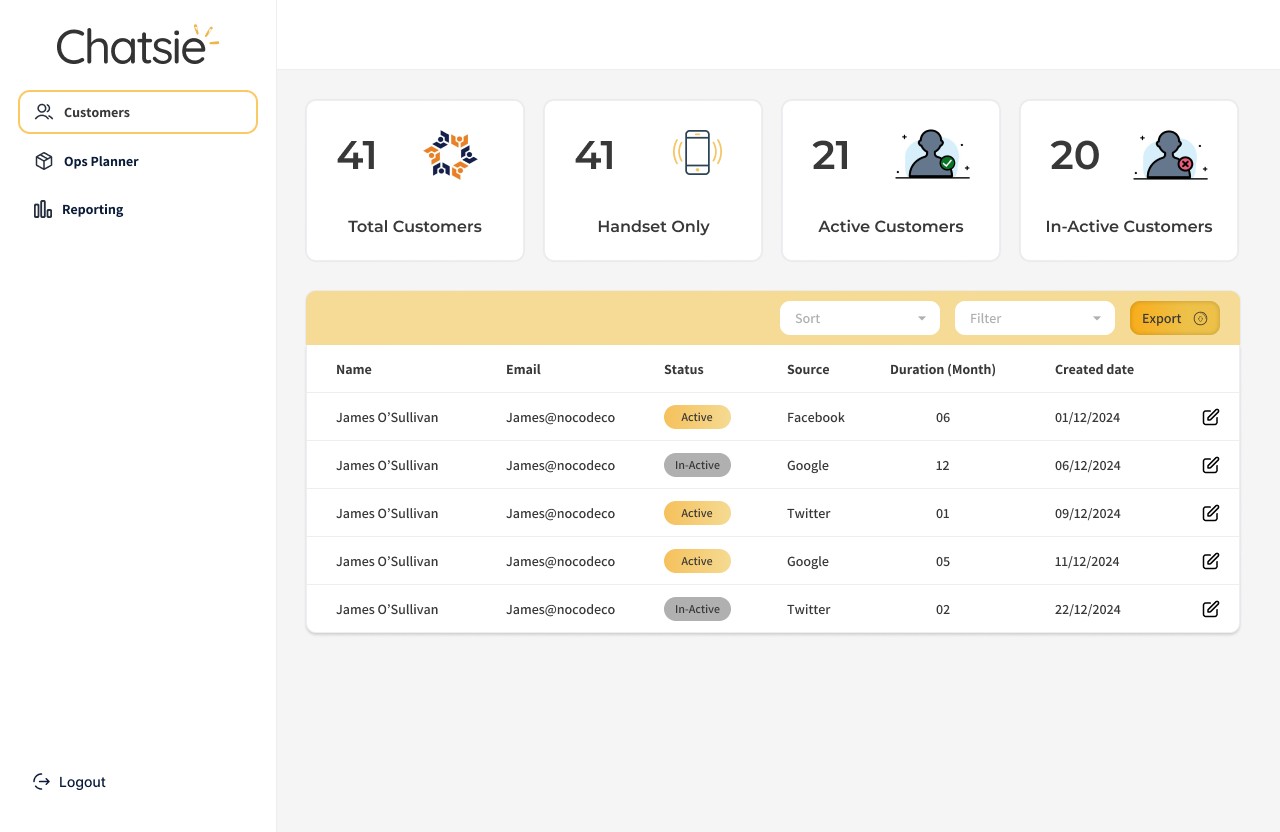Click the date 01/12/2024
The width and height of the screenshot is (1280, 832).
point(1088,417)
